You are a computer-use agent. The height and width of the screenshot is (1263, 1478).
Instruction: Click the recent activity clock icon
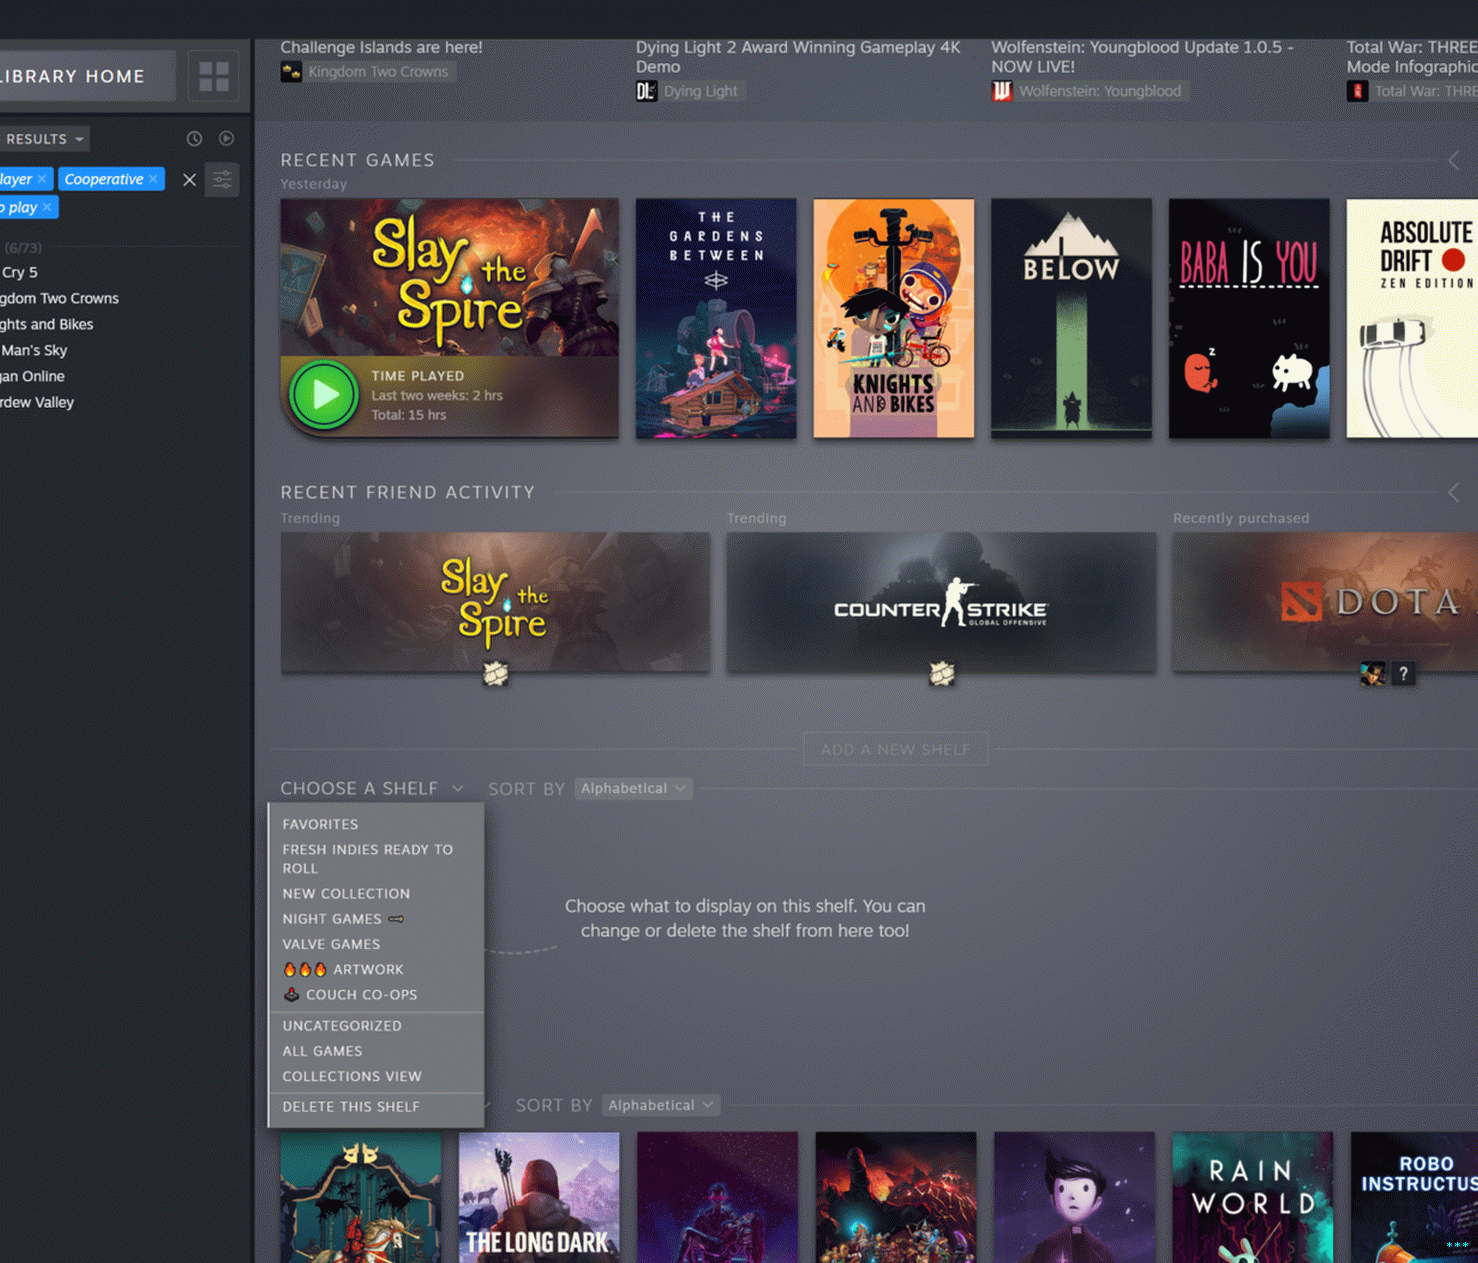pos(194,139)
